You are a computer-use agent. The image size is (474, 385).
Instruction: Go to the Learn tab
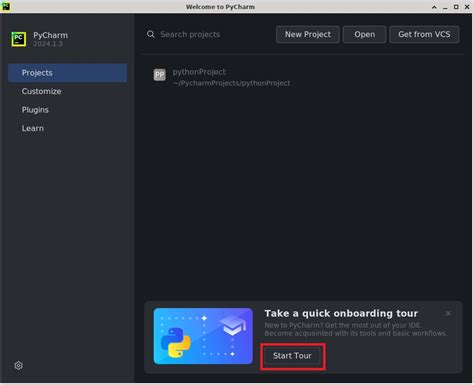pos(68,128)
